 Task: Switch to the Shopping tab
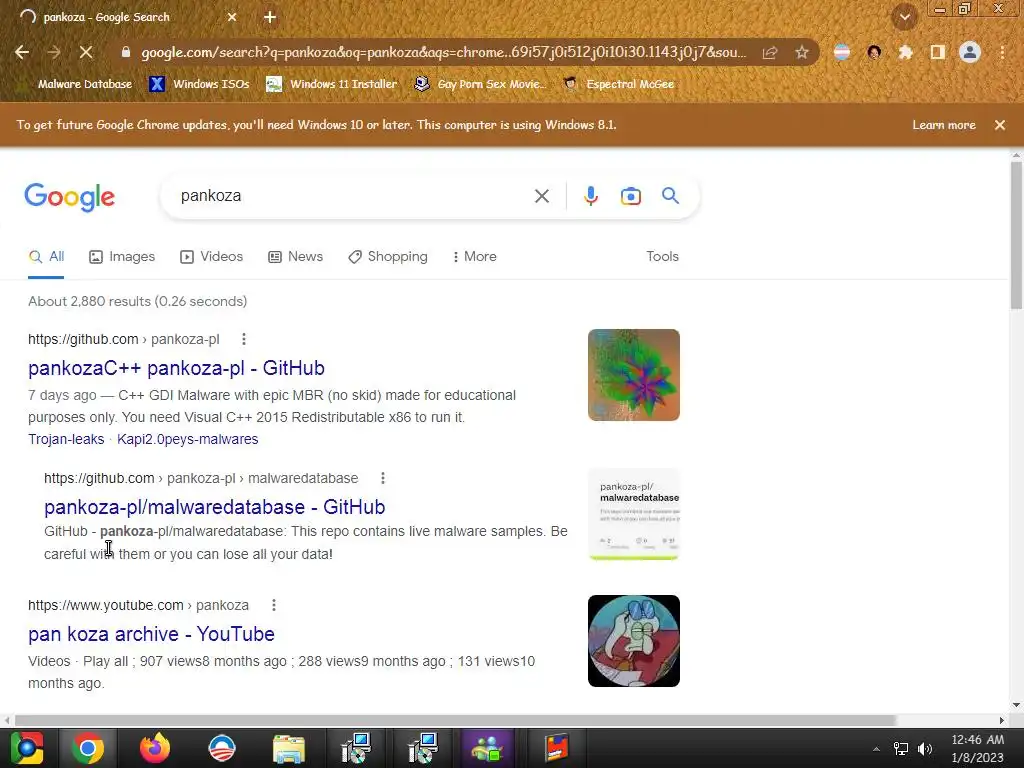[x=388, y=257]
